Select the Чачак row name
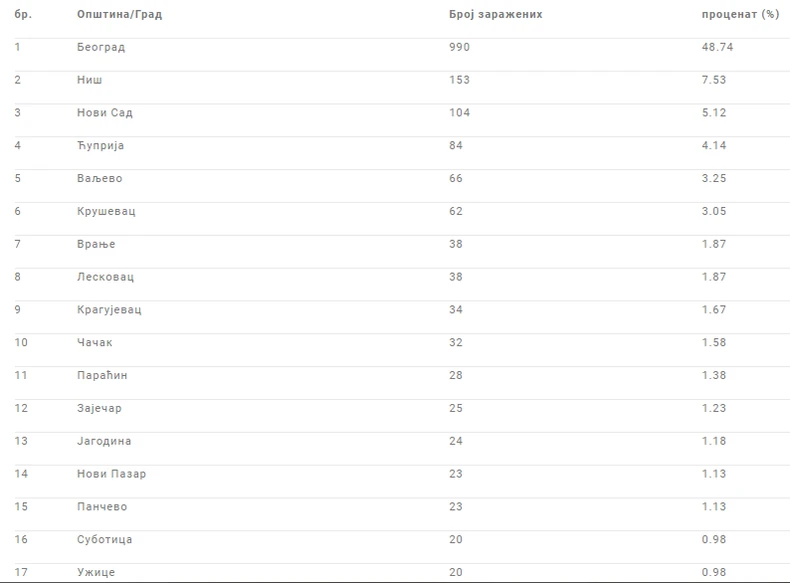Viewport: 790px width, 583px height. click(97, 343)
